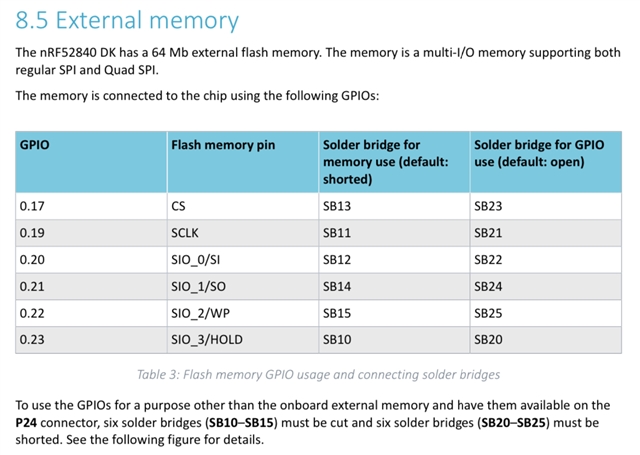Select the SCLK cell
The image size is (640, 455).
pyautogui.click(x=242, y=233)
